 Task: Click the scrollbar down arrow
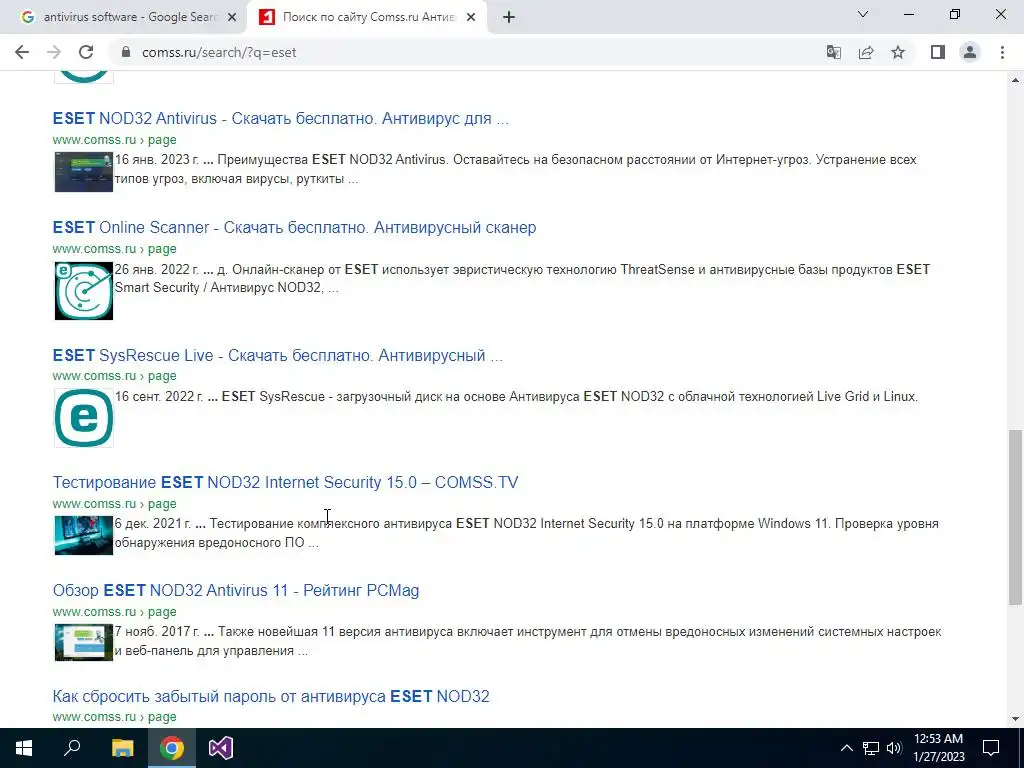(x=1015, y=719)
